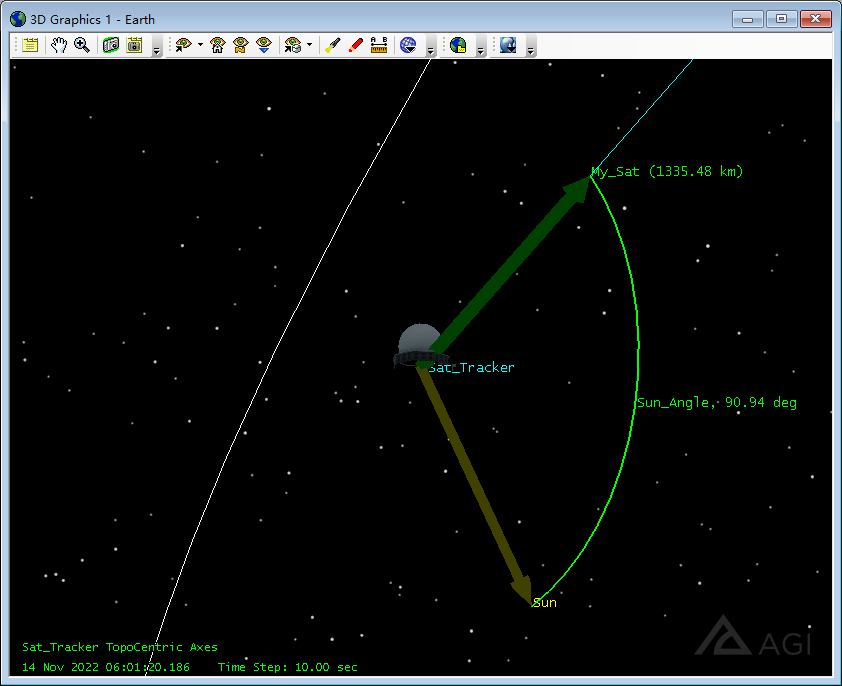The width and height of the screenshot is (842, 686).
Task: Click the orient-from-top eye icon
Action: pos(264,45)
